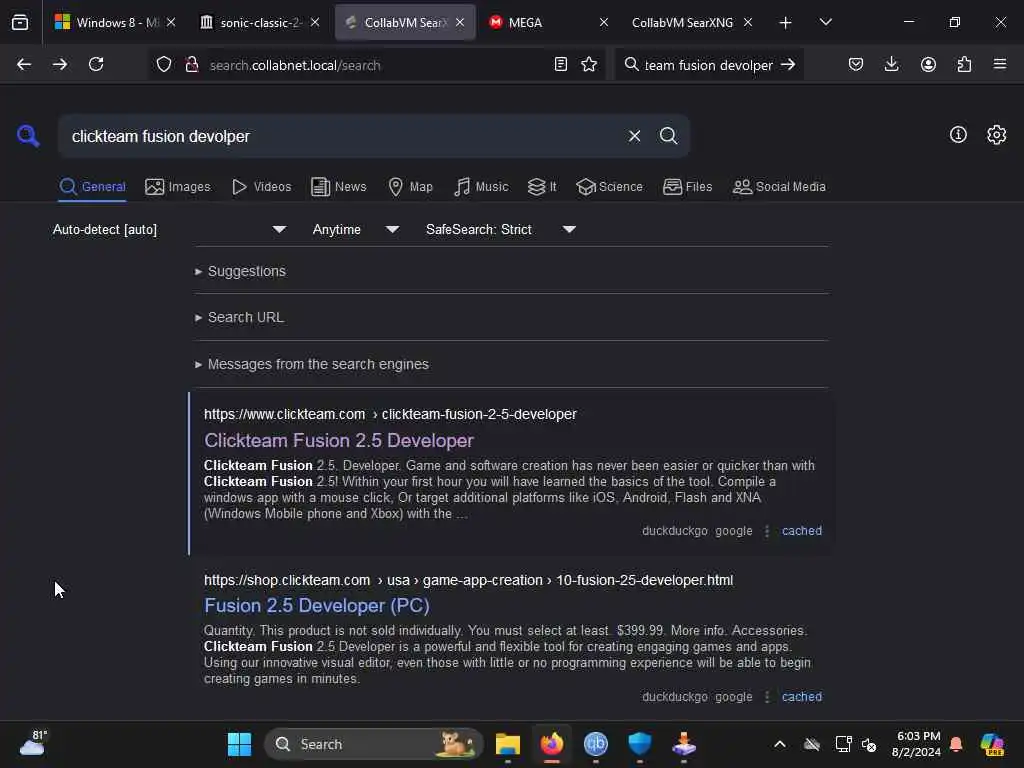Viewport: 1024px width, 768px height.
Task: Open the Firefox downloads panel
Action: point(891,64)
